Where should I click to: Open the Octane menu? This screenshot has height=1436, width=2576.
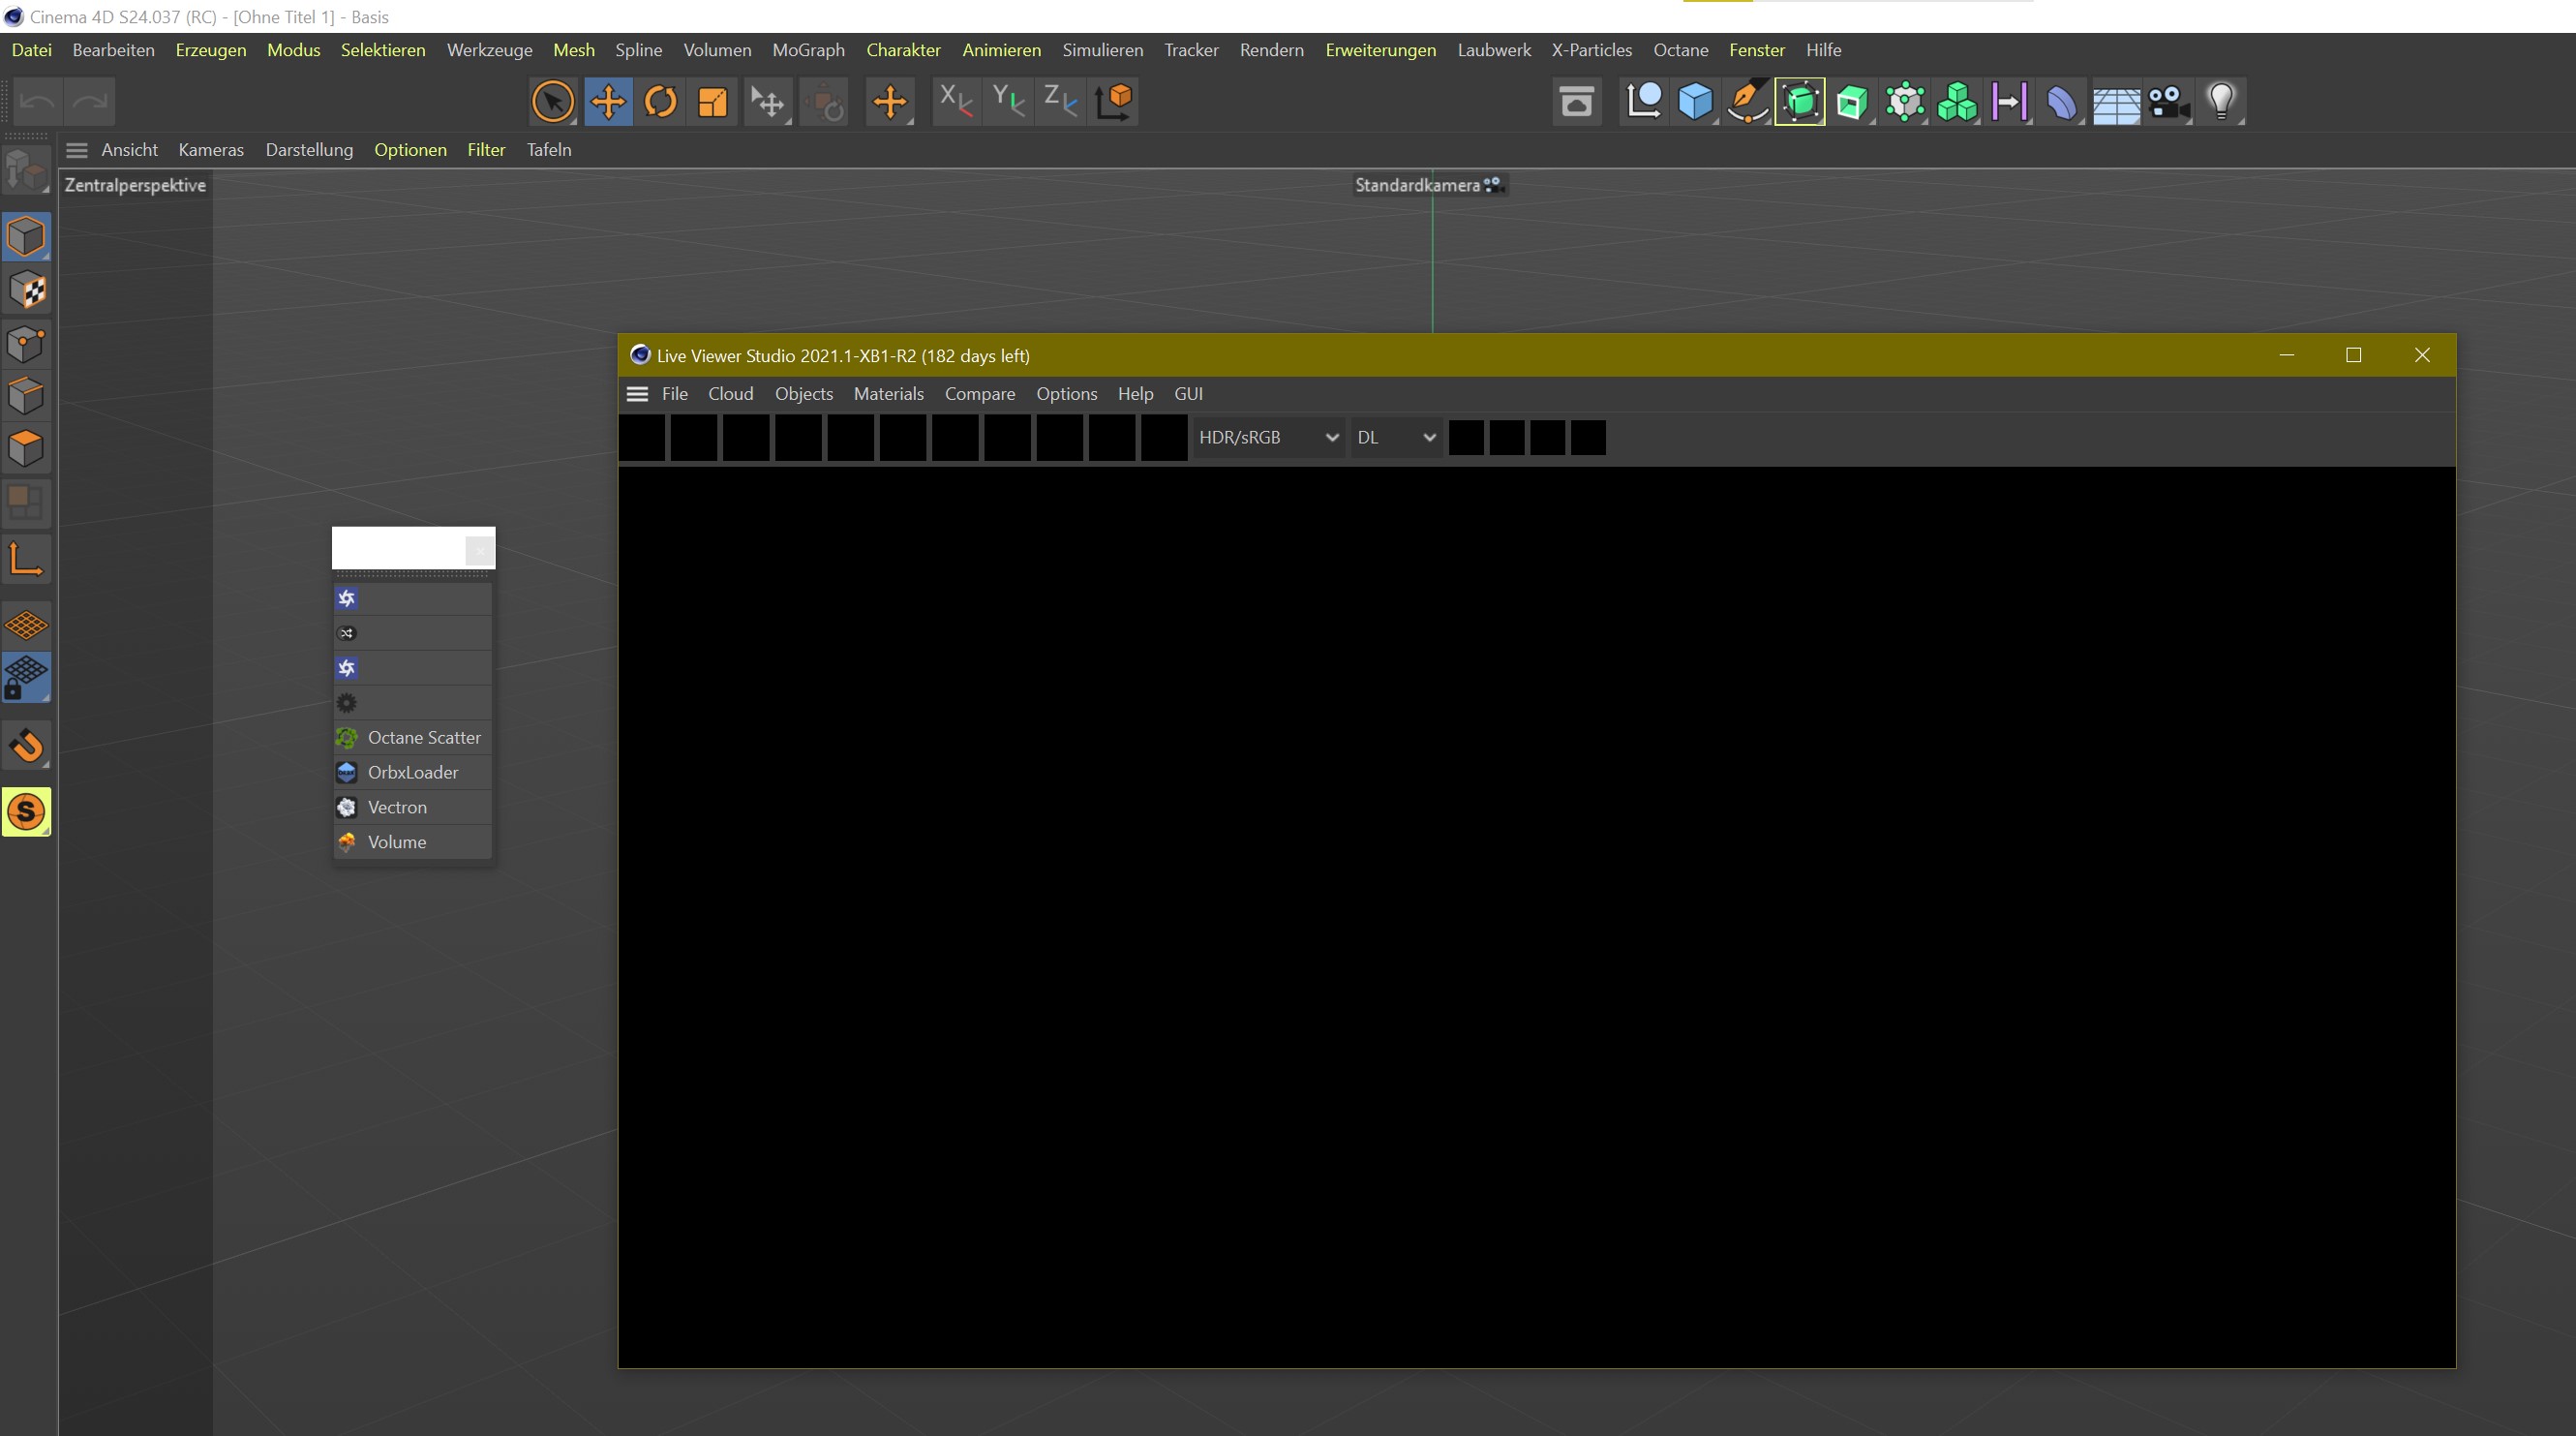tap(1680, 50)
